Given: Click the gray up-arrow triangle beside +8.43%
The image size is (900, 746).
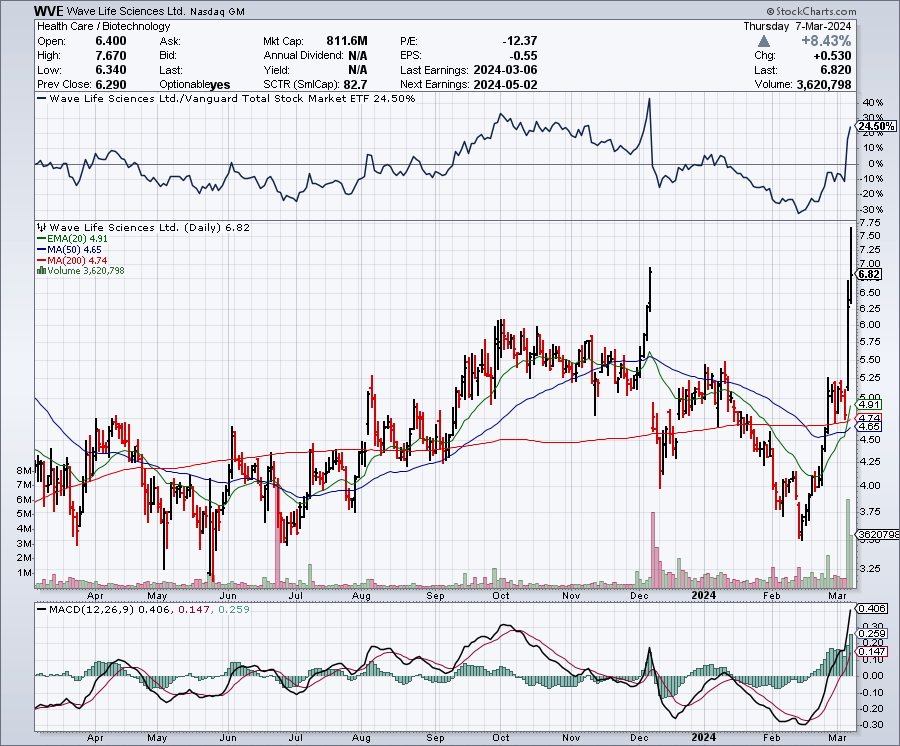Looking at the screenshot, I should coord(763,40).
